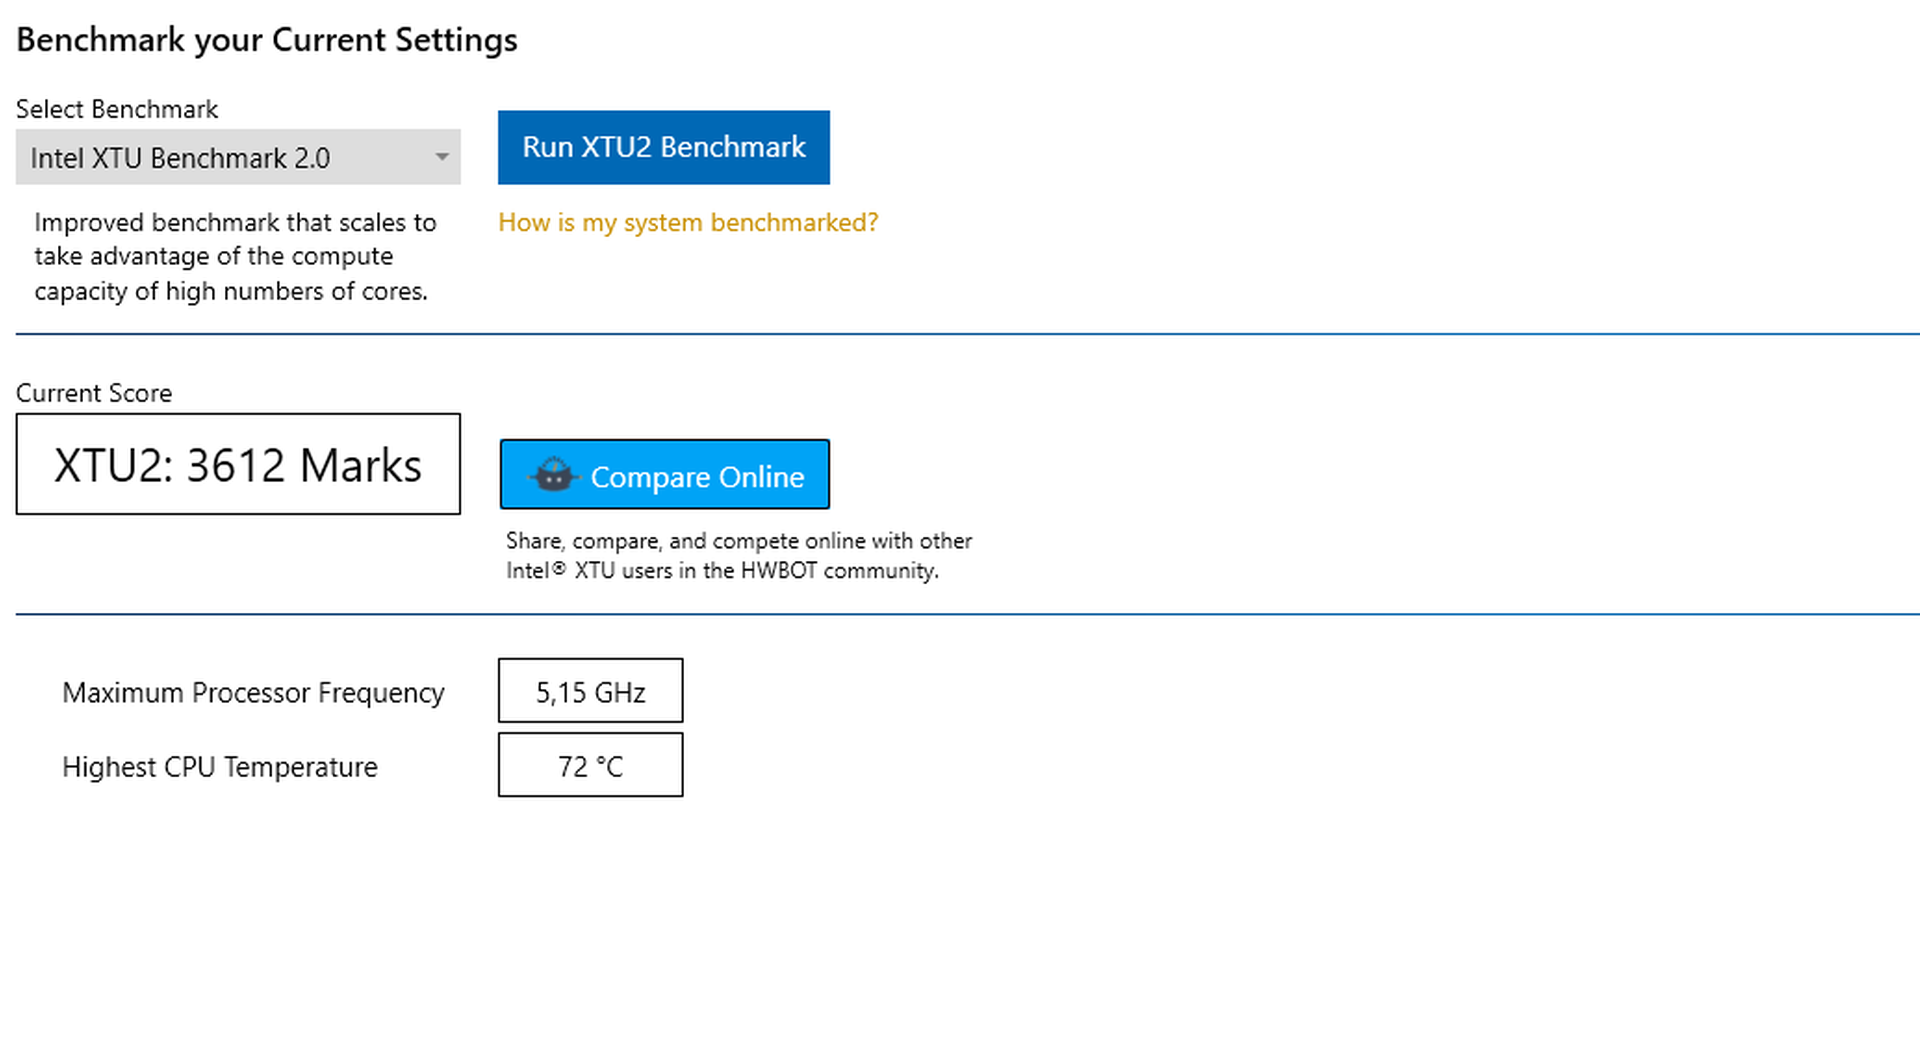This screenshot has width=1920, height=1056.
Task: Run the XTU2 Benchmark
Action: pyautogui.click(x=664, y=147)
